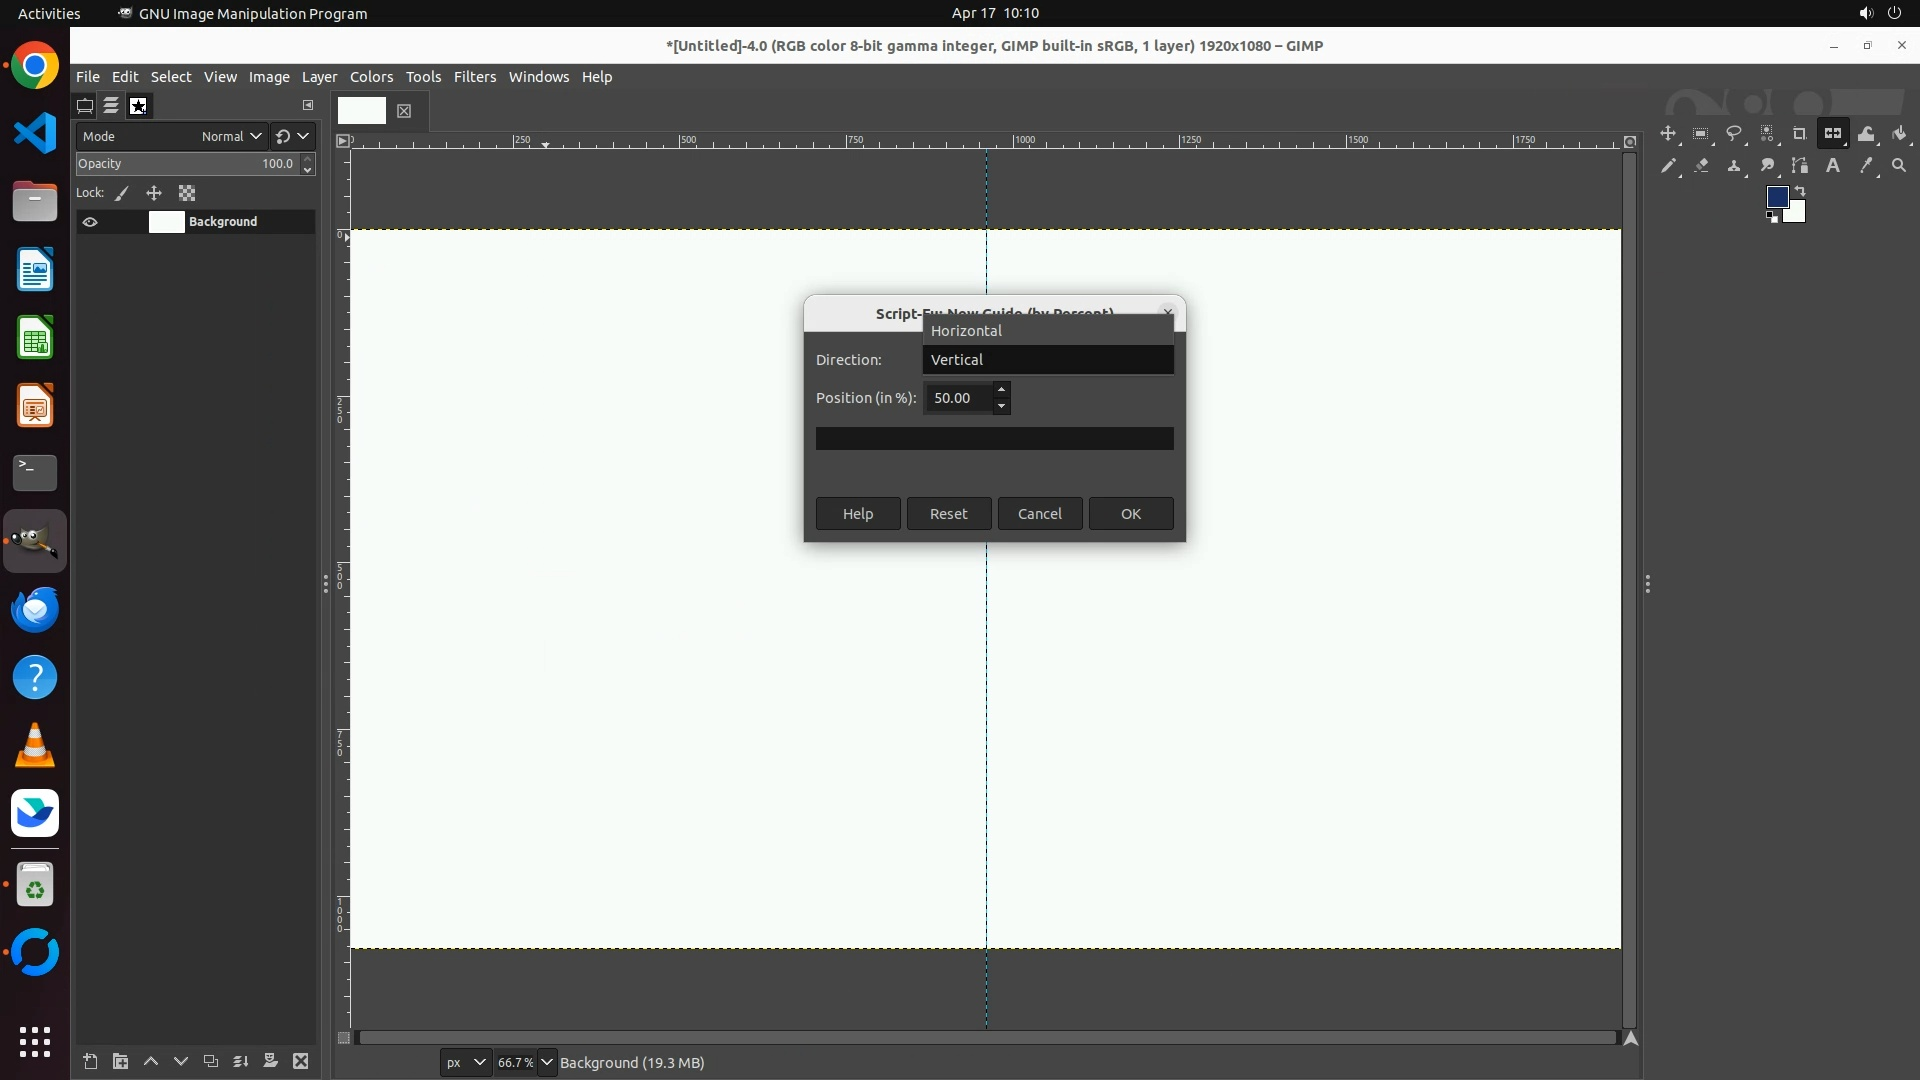The width and height of the screenshot is (1920, 1080).
Task: Create a new layer group
Action: click(120, 1061)
